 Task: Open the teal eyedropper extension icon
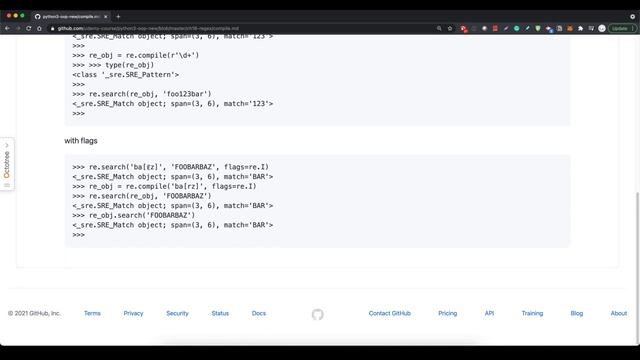point(527,29)
